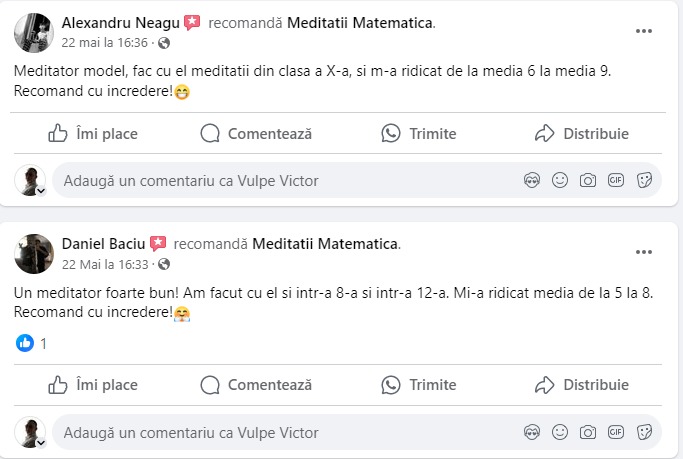Switch commenting profile on Alexandru's post
The image size is (683, 459).
click(33, 181)
